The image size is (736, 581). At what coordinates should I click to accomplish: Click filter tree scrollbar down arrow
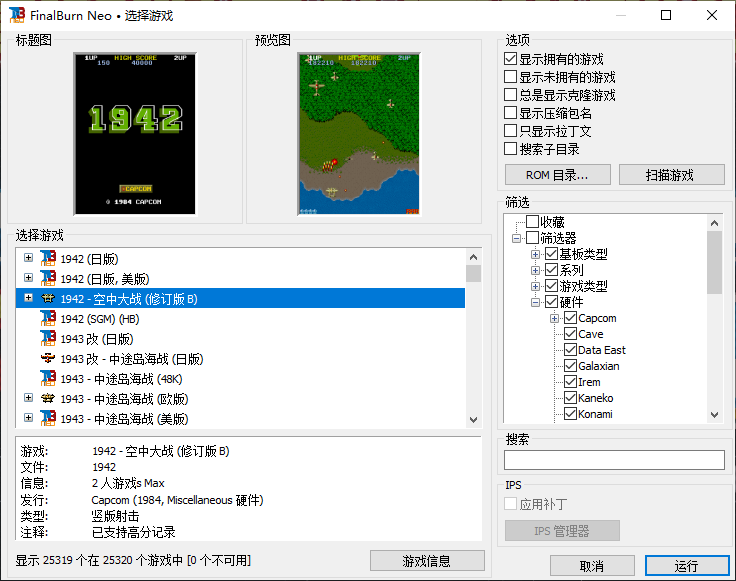714,414
